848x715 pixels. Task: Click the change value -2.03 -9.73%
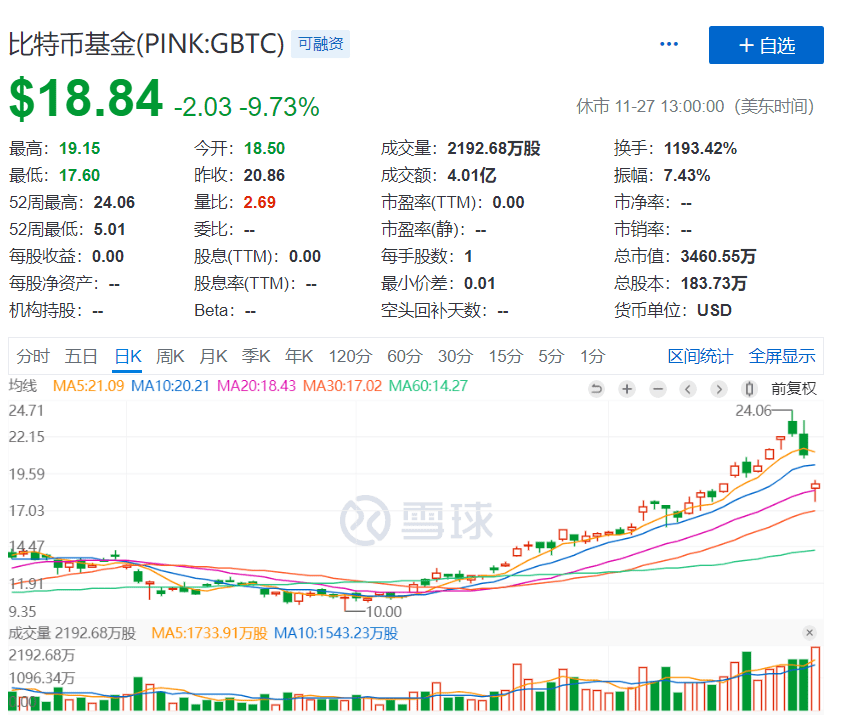(247, 107)
